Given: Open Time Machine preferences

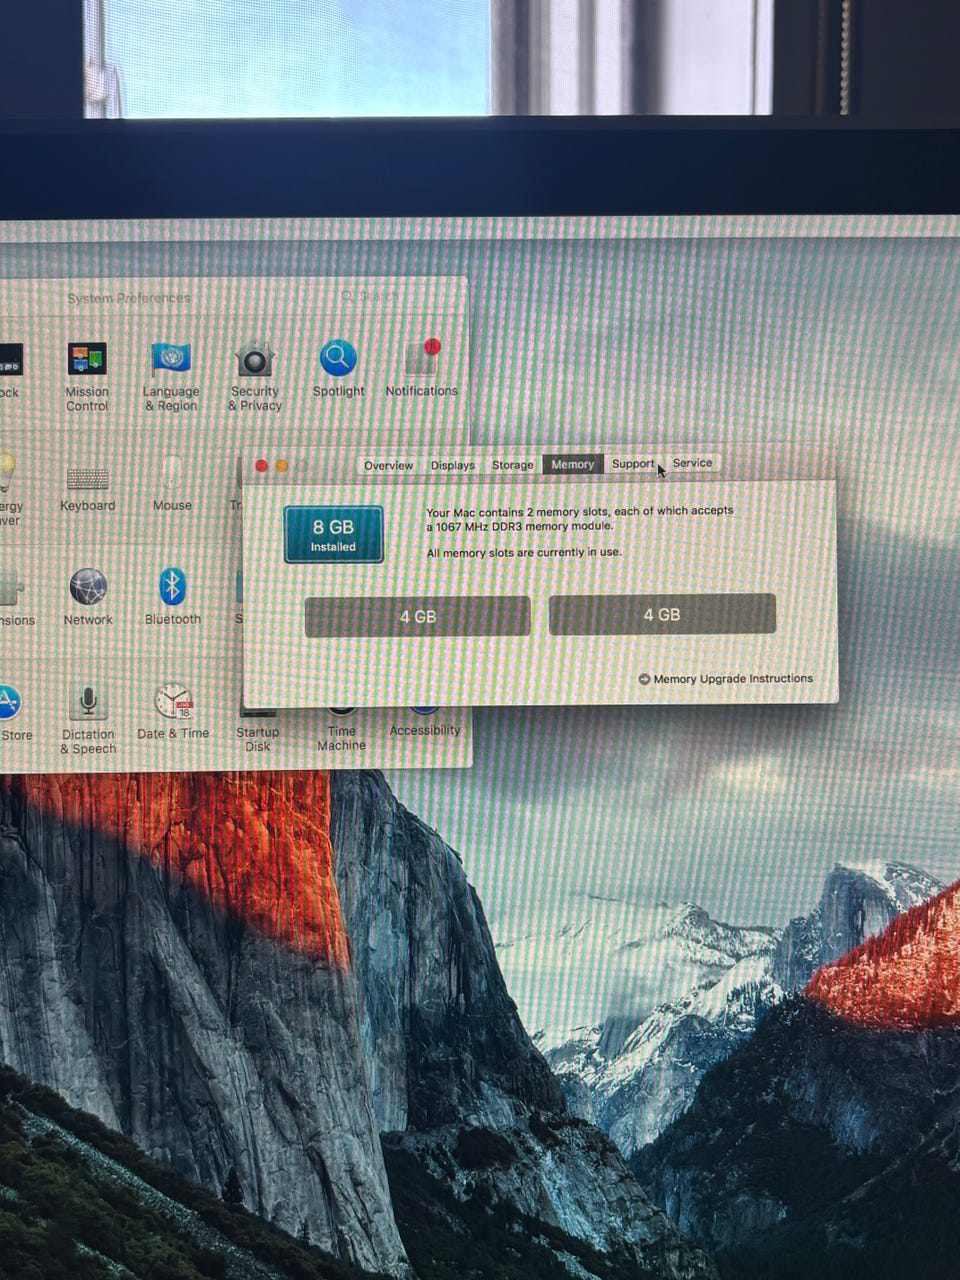Looking at the screenshot, I should click(342, 730).
